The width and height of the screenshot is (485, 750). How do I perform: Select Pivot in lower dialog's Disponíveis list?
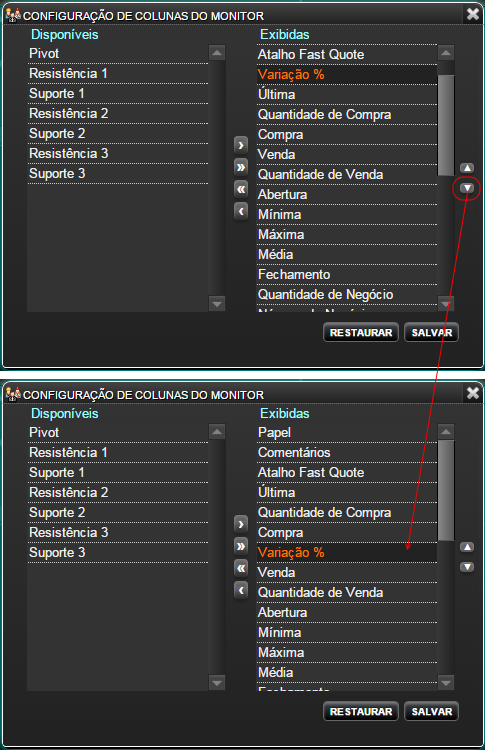(118, 432)
